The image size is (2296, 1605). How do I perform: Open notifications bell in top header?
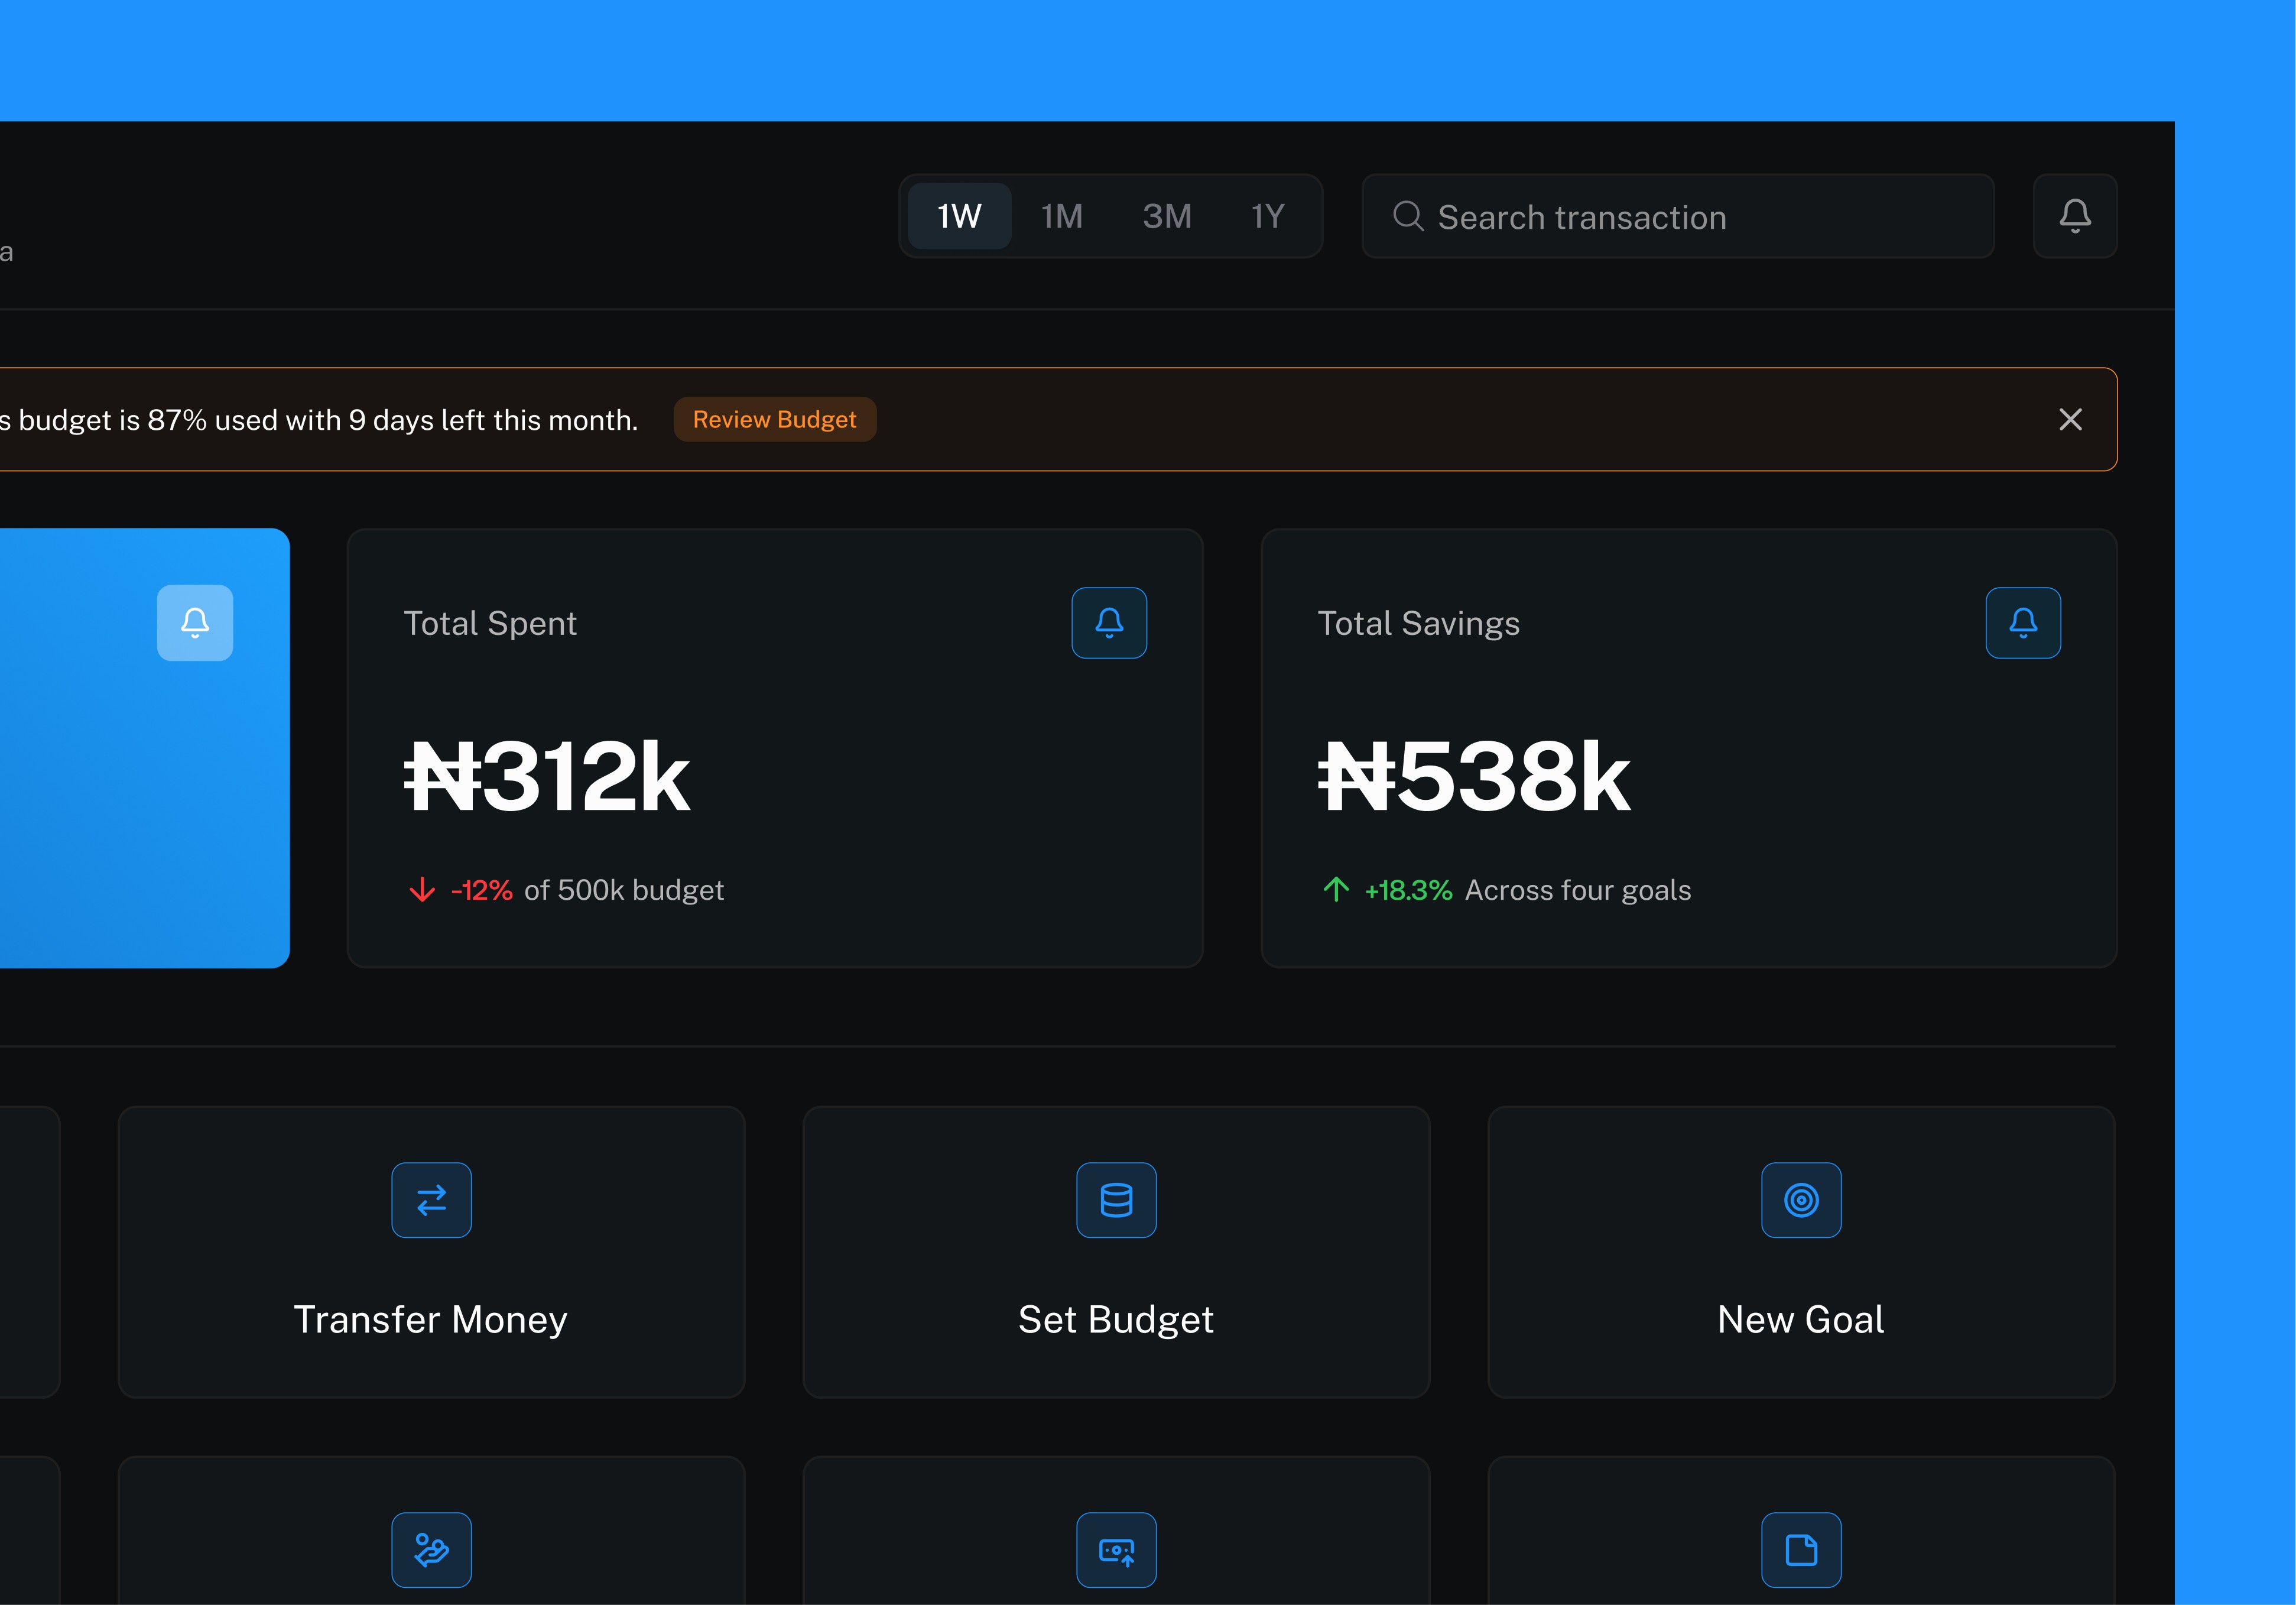tap(2074, 216)
